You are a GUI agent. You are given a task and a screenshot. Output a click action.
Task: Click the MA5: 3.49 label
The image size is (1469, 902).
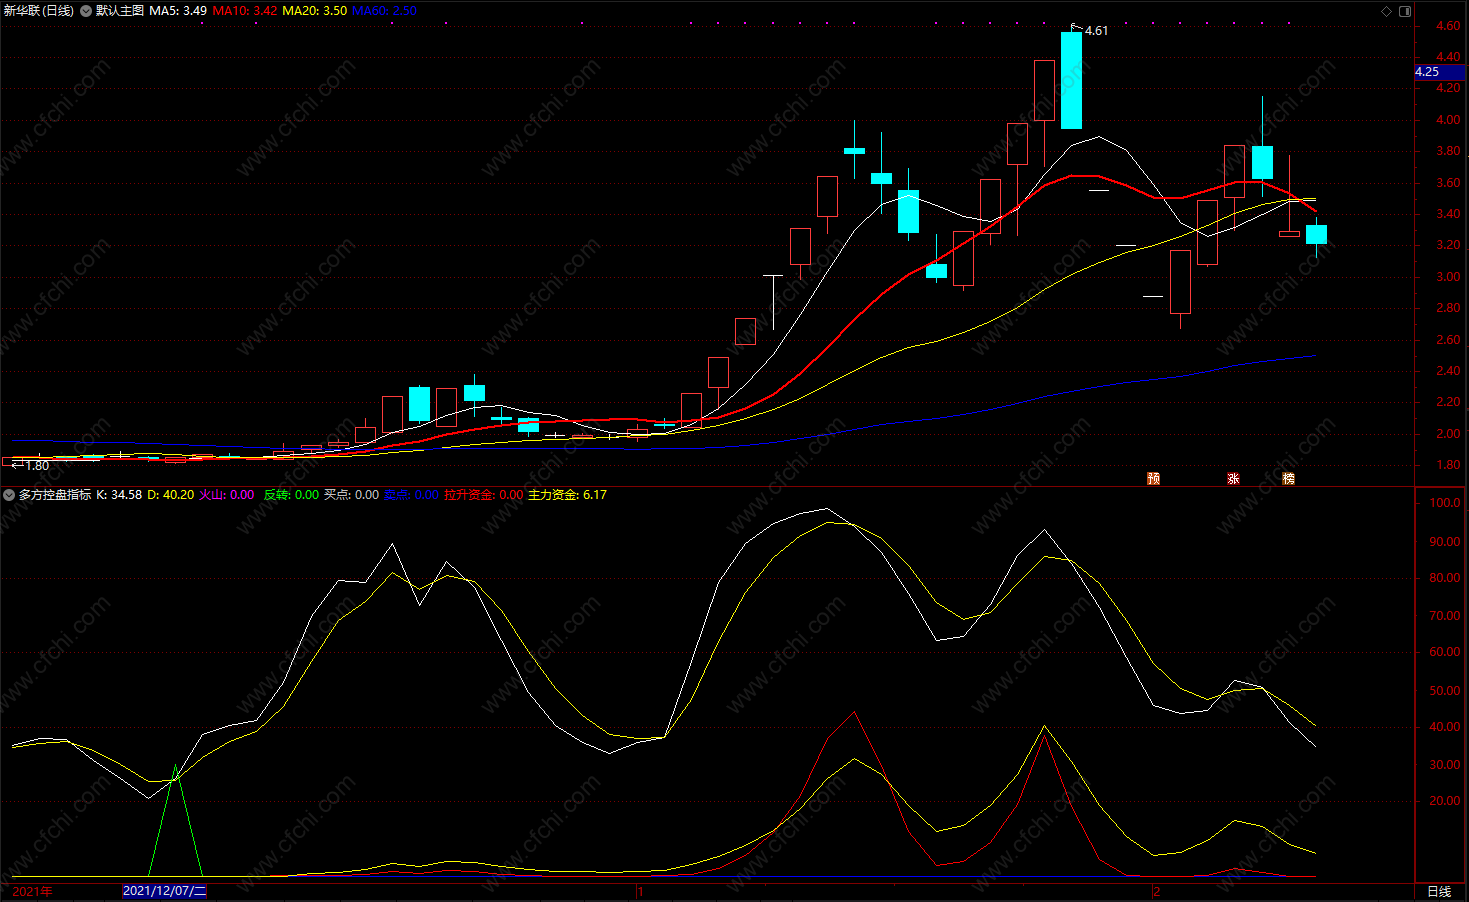pos(178,11)
